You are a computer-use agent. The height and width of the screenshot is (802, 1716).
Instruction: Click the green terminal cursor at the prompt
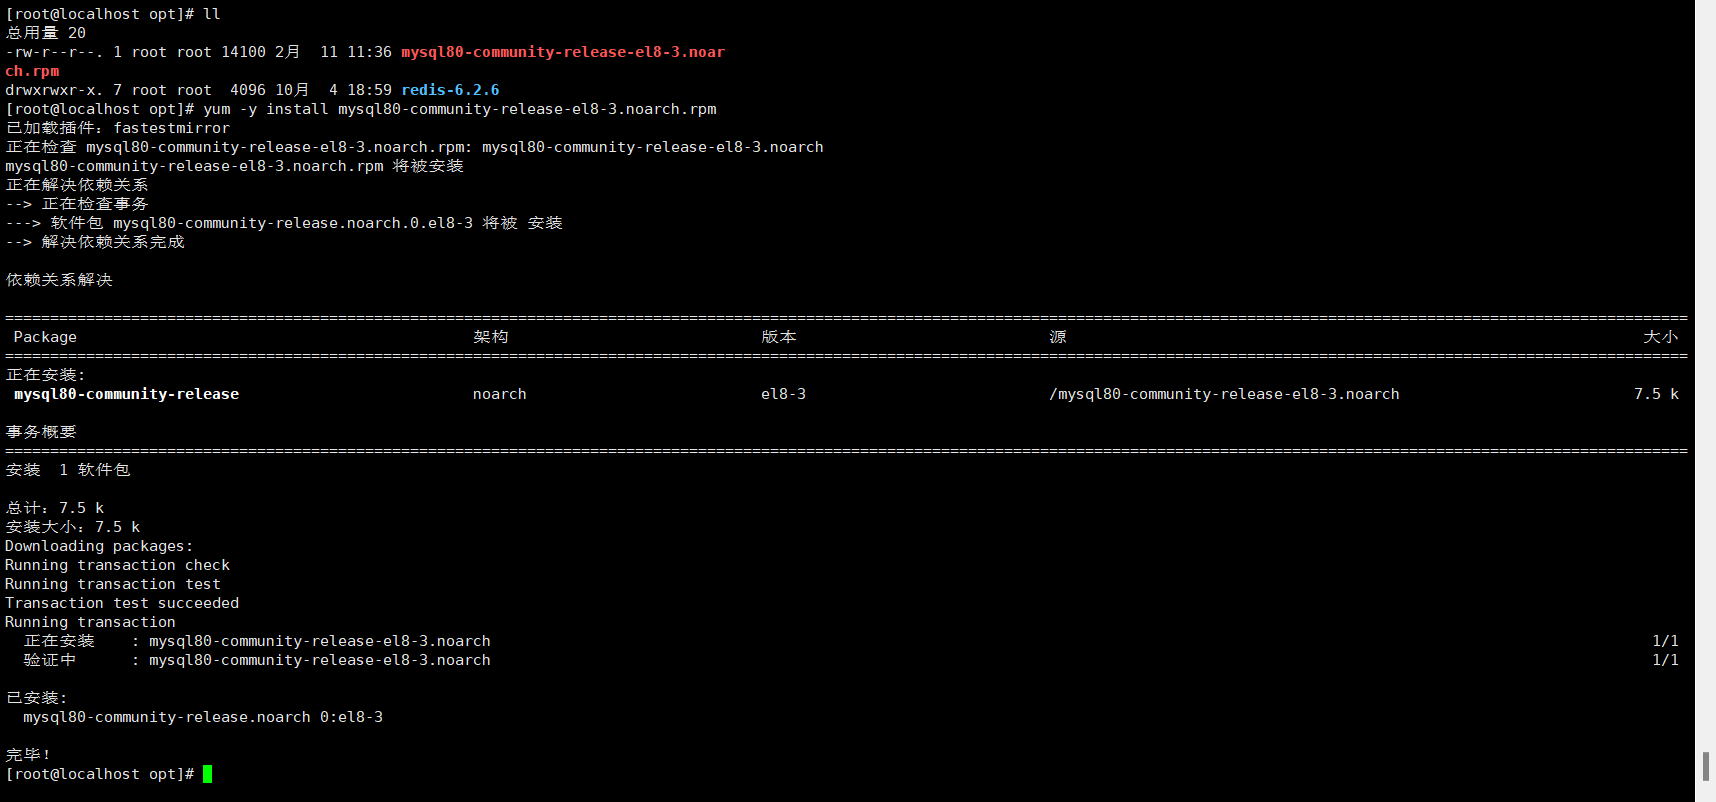point(207,774)
